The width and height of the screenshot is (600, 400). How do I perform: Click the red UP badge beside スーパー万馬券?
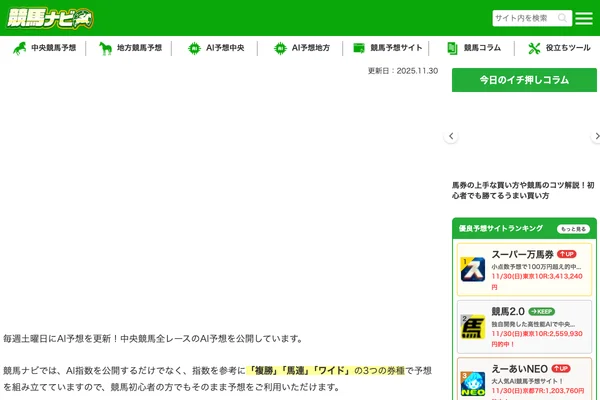[567, 254]
